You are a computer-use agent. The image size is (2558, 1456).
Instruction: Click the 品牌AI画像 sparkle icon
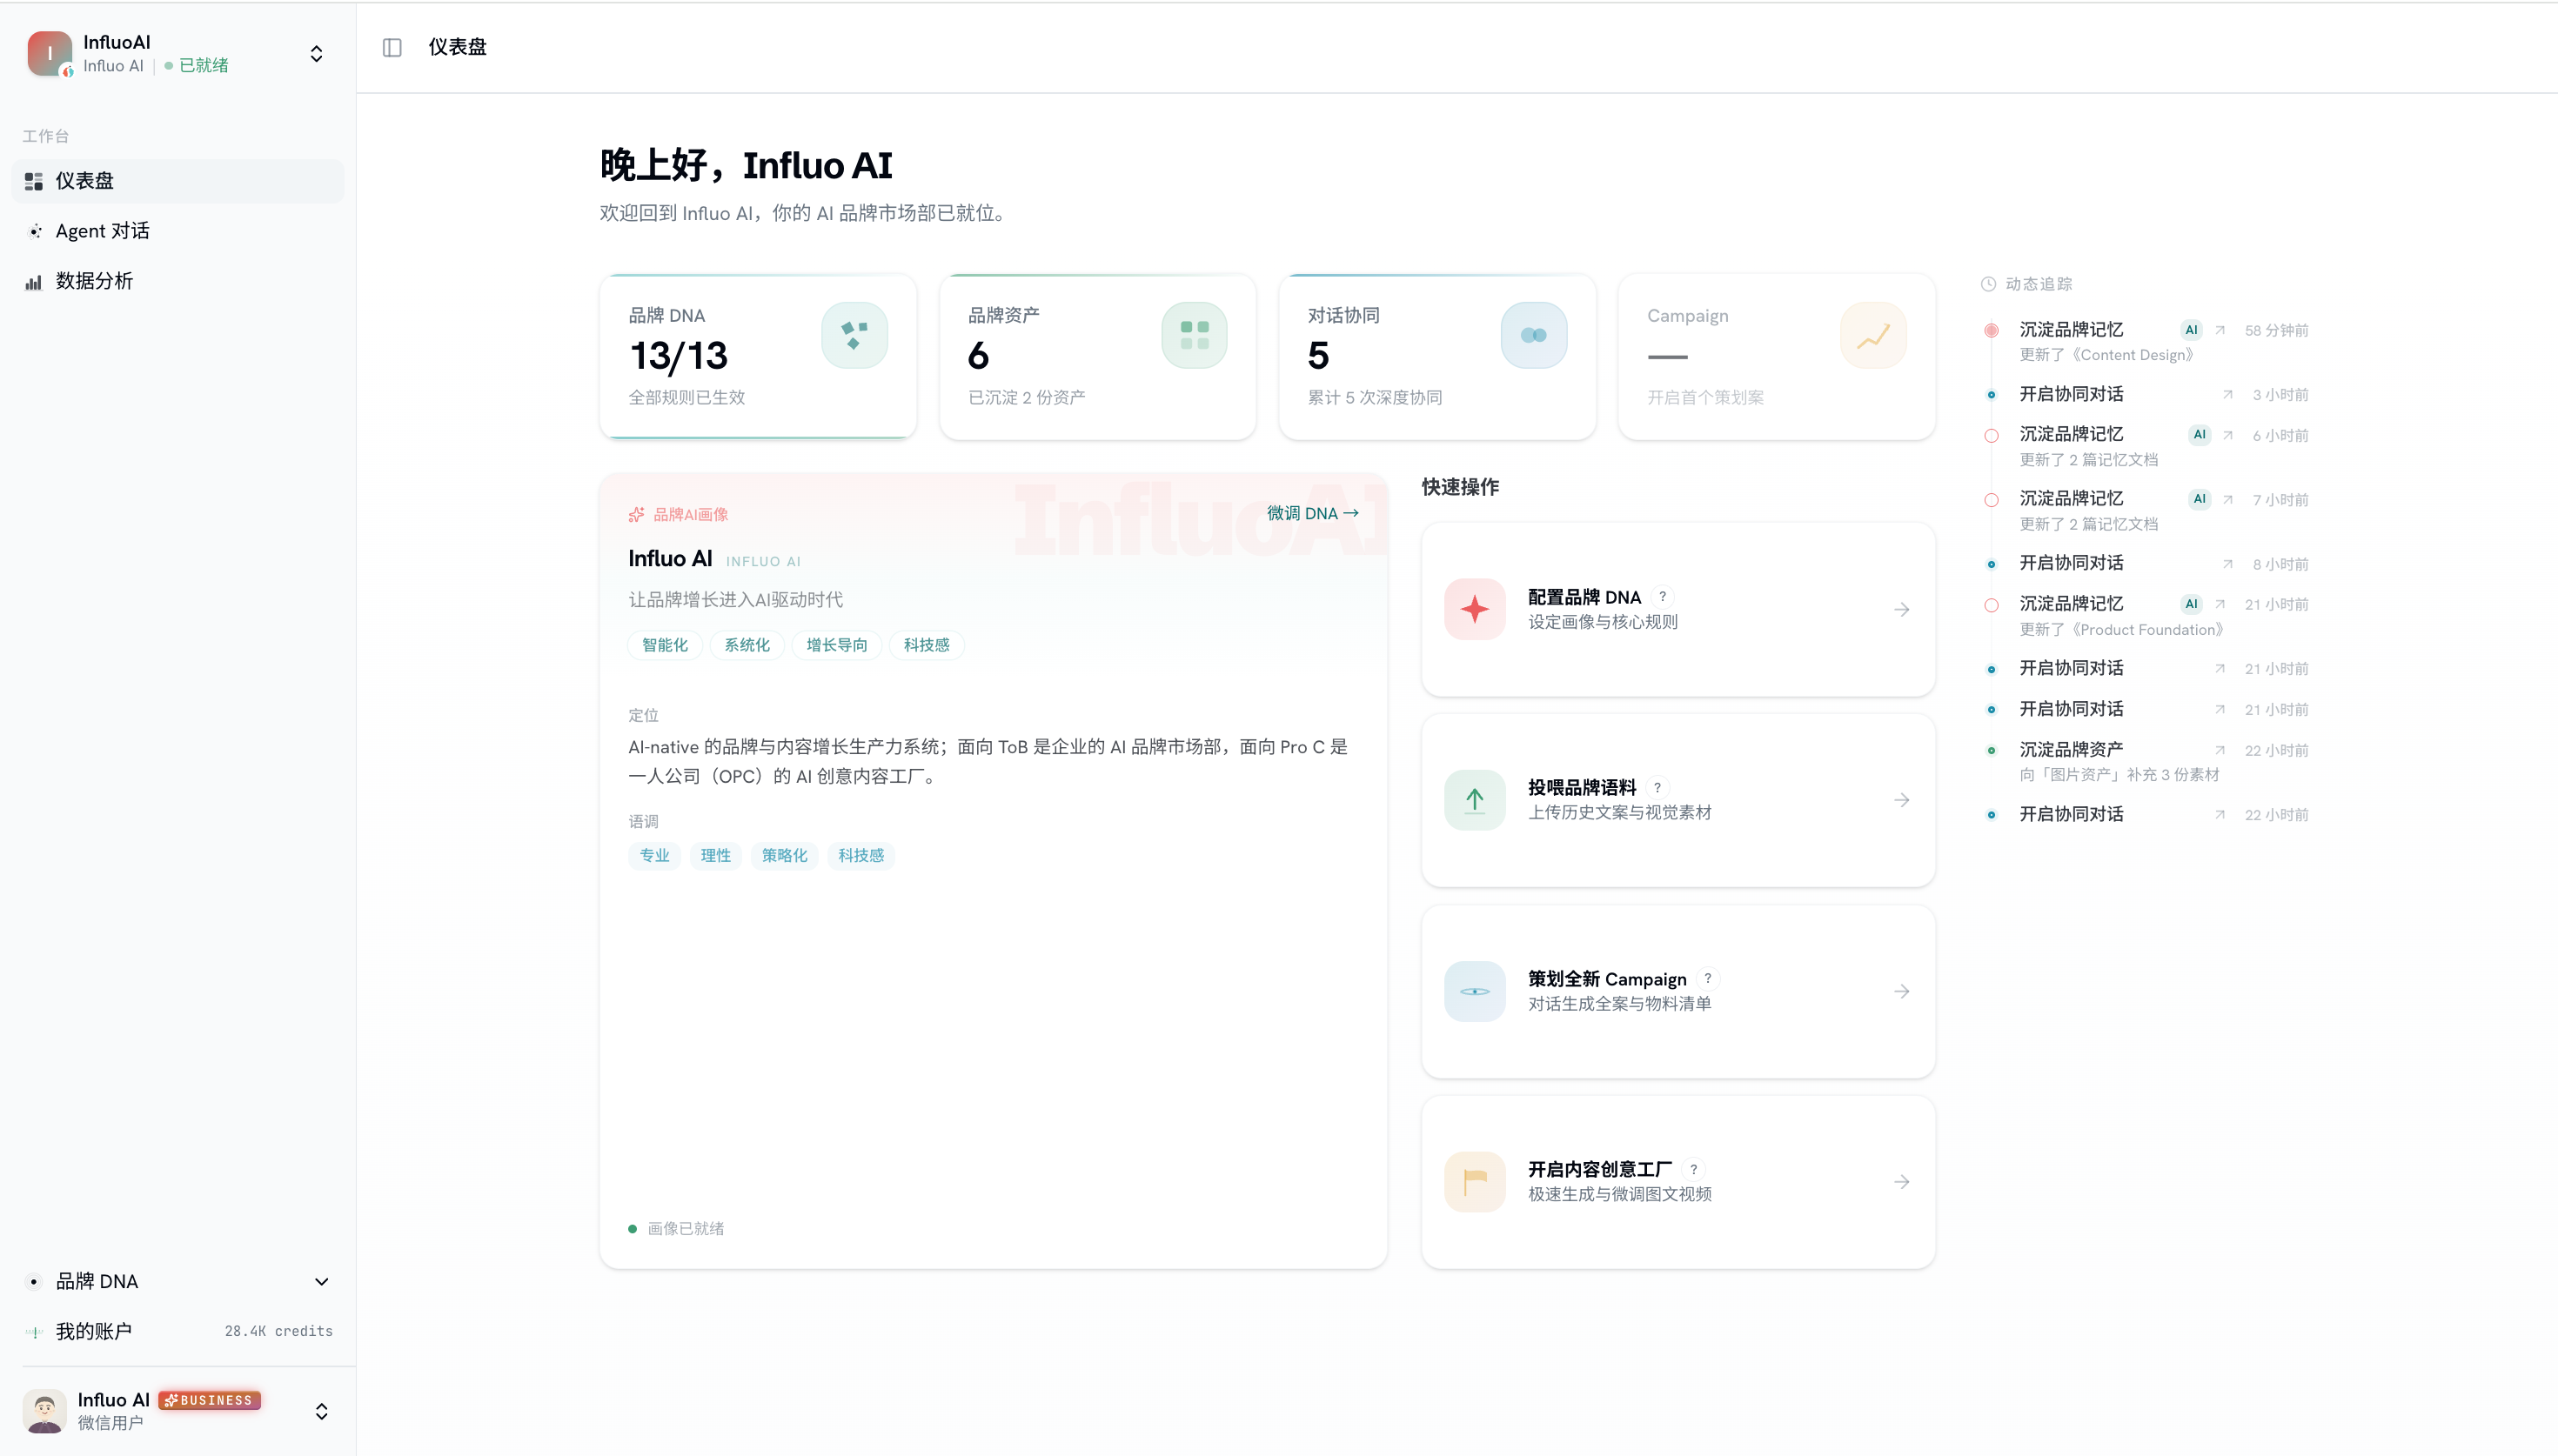636,514
